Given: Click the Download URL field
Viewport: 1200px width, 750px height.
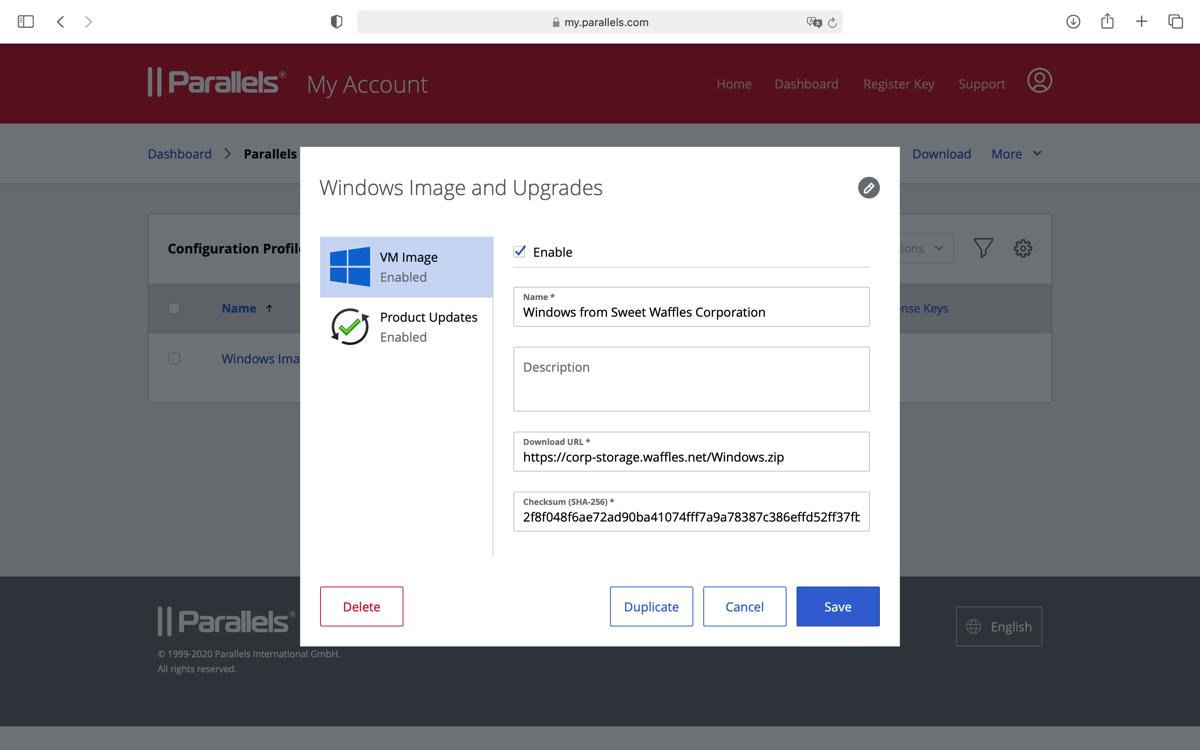Looking at the screenshot, I should tap(691, 452).
